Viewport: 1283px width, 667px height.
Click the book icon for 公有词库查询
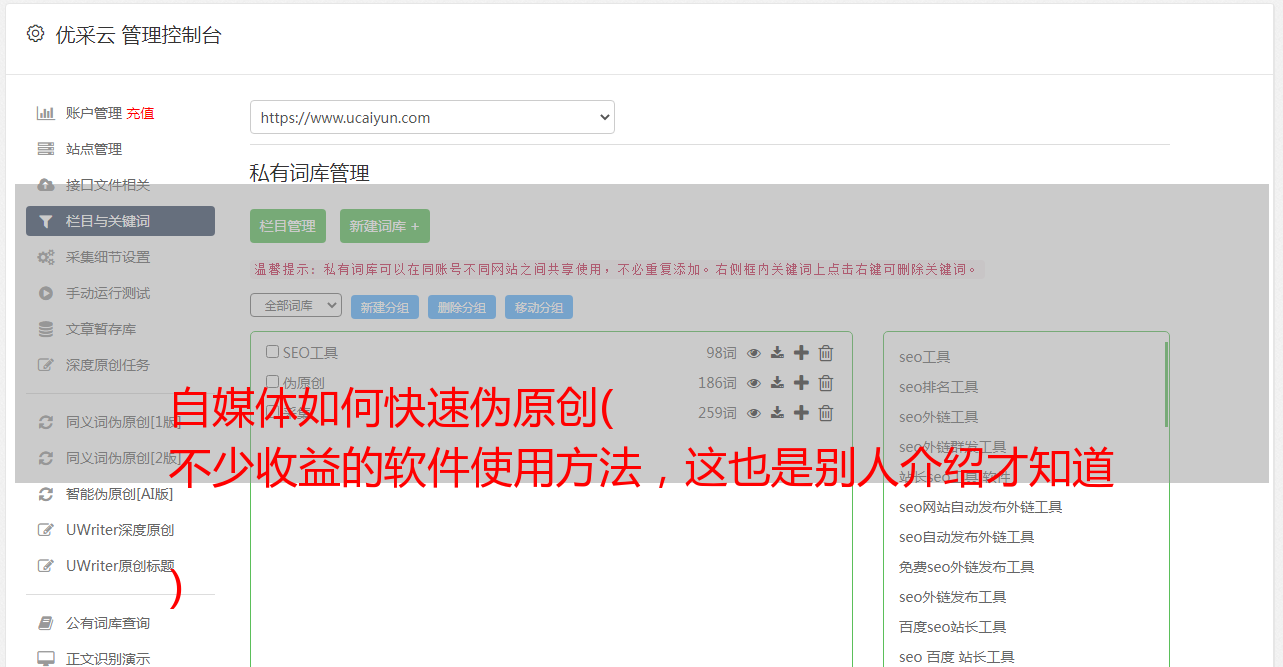tap(46, 623)
